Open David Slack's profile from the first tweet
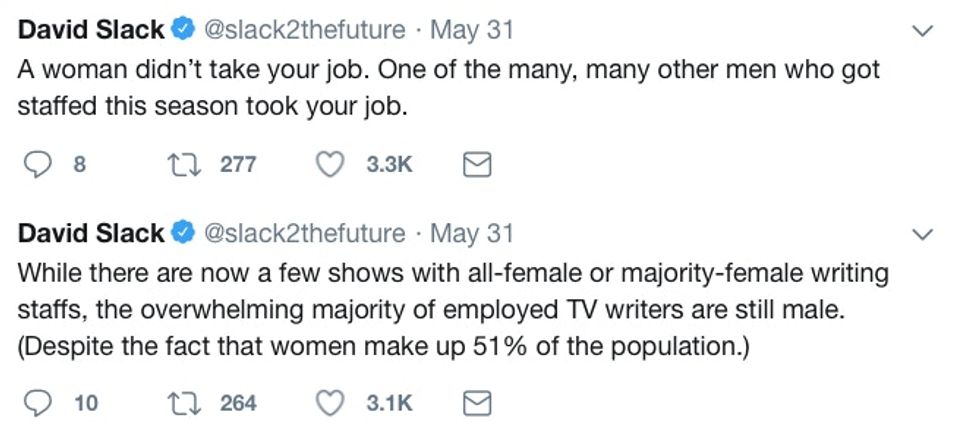 pyautogui.click(x=91, y=31)
